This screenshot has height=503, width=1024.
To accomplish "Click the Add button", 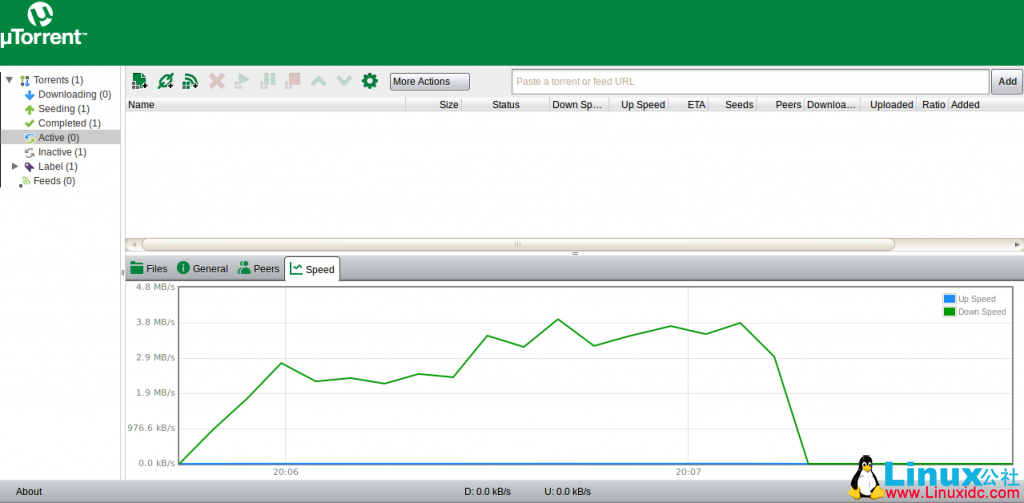I will click(1007, 82).
